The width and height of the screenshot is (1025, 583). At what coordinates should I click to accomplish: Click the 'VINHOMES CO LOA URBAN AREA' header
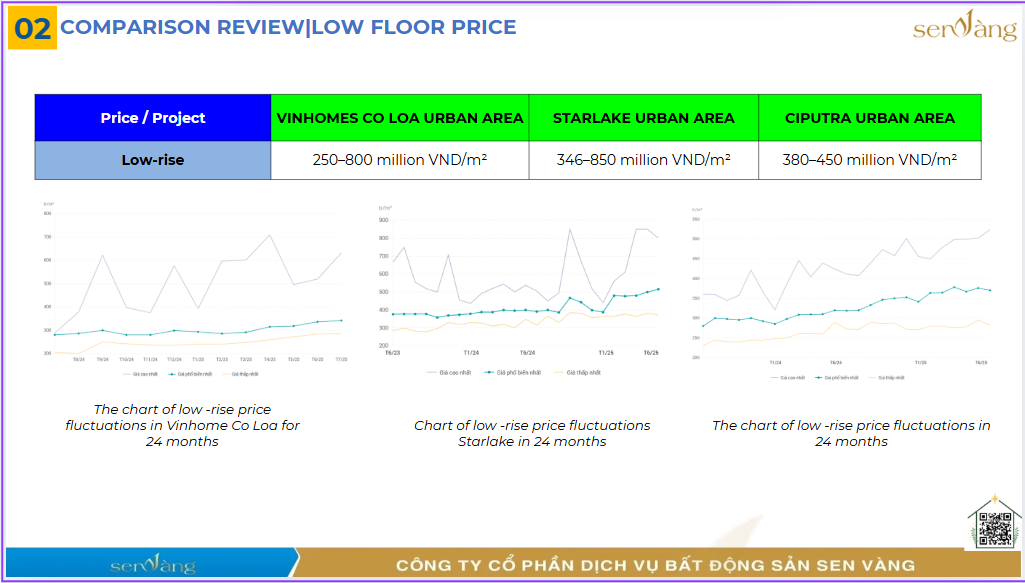tap(400, 118)
